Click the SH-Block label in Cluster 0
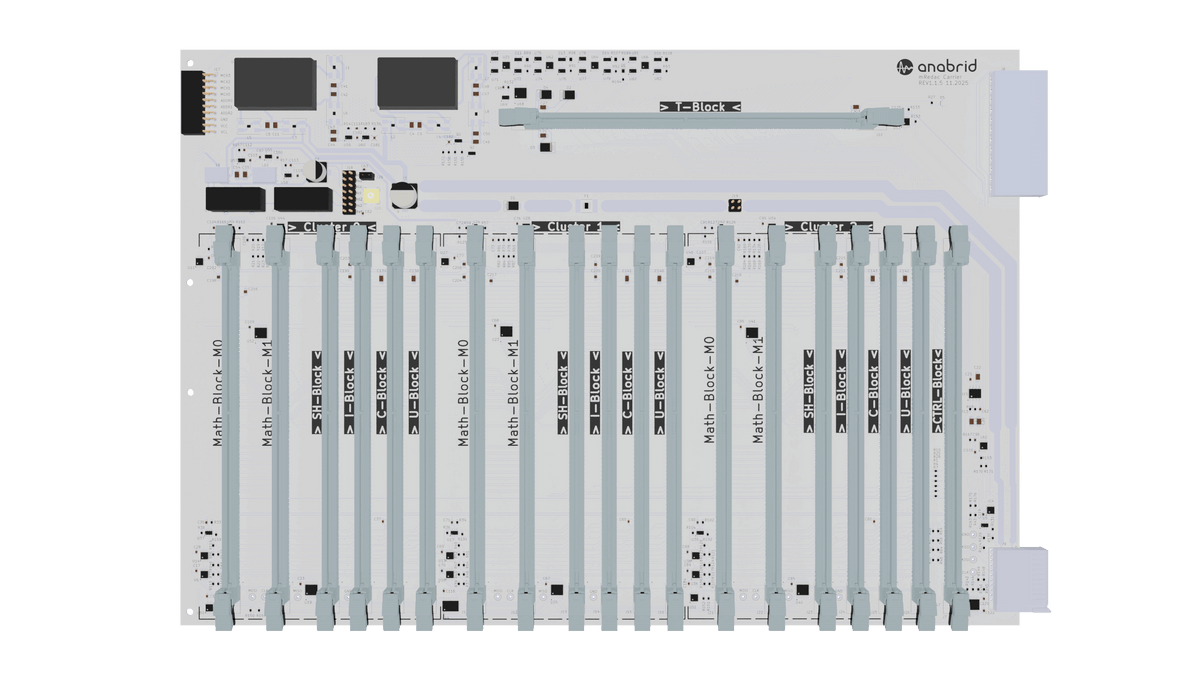 click(x=317, y=392)
